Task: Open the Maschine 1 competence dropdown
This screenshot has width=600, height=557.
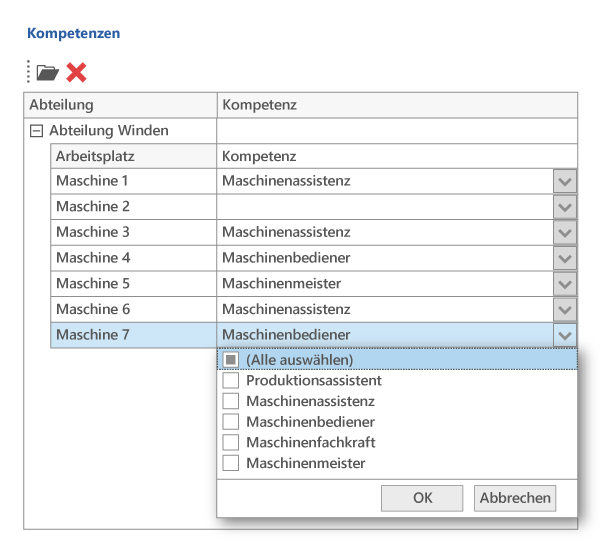Action: [565, 181]
